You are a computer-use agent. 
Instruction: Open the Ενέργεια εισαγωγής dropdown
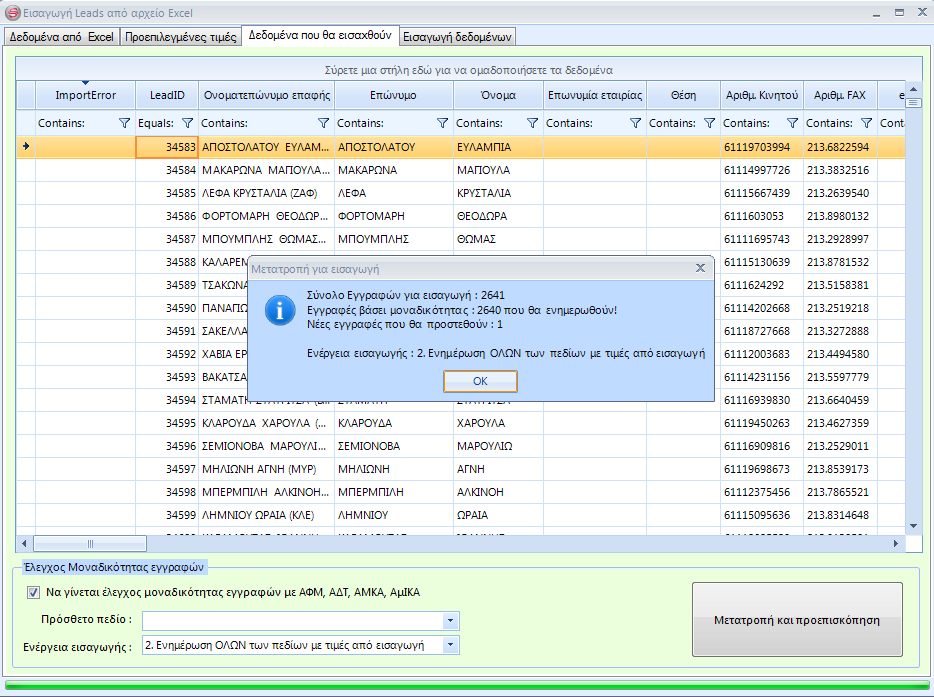pos(451,645)
